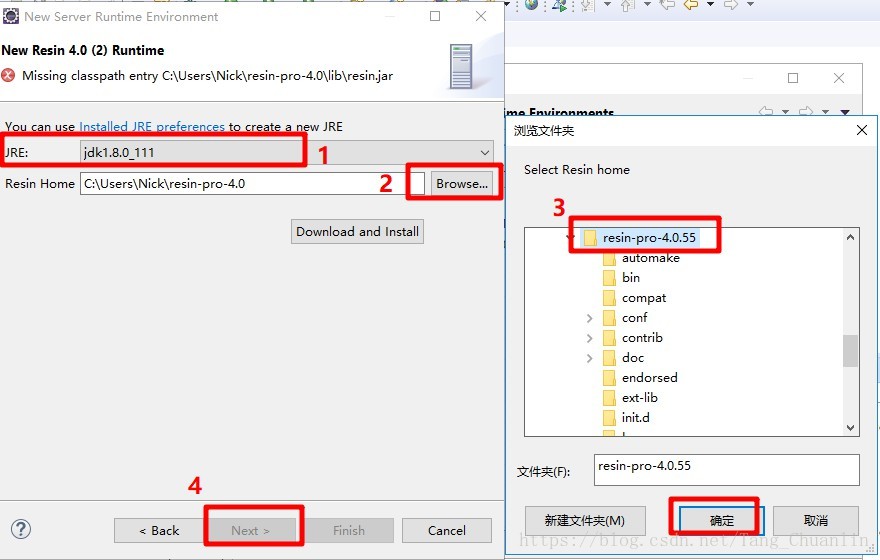Click the folder tree scrollbar up arrow
Viewport: 880px width, 560px height.
pyautogui.click(x=850, y=237)
